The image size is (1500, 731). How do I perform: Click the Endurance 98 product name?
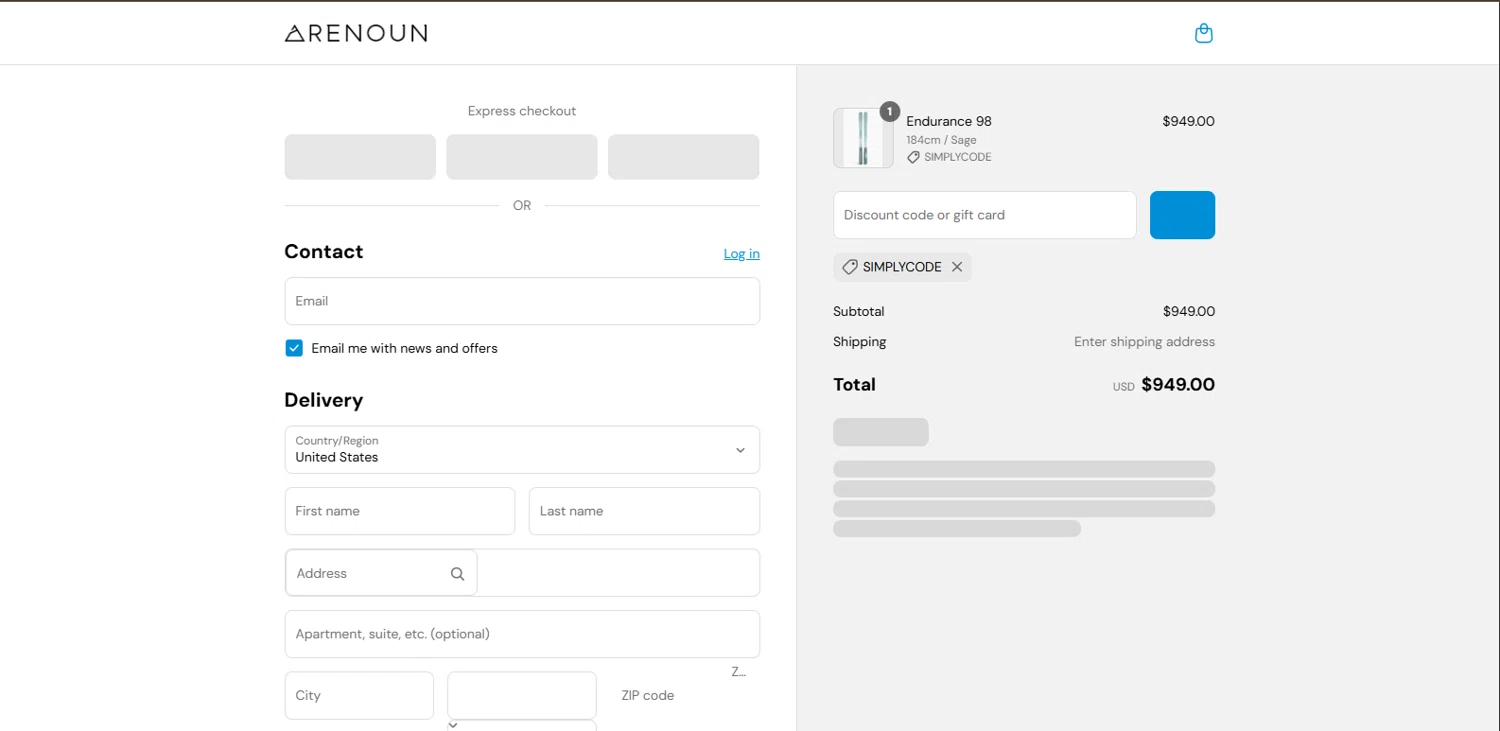point(949,121)
